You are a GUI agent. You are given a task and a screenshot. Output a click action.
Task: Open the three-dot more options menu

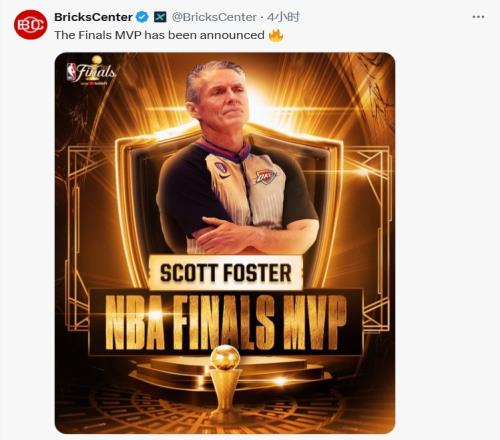478,17
